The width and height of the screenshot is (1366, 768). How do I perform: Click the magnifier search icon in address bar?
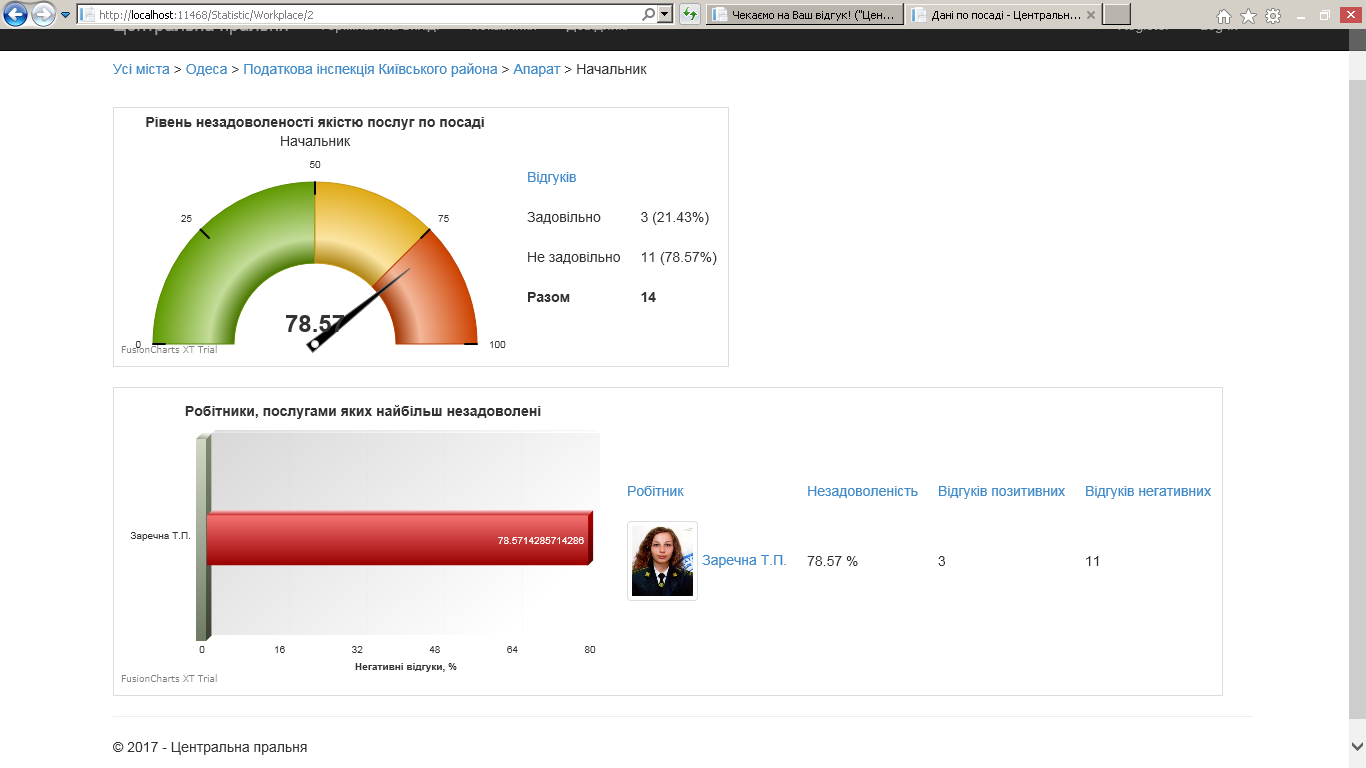pos(649,15)
